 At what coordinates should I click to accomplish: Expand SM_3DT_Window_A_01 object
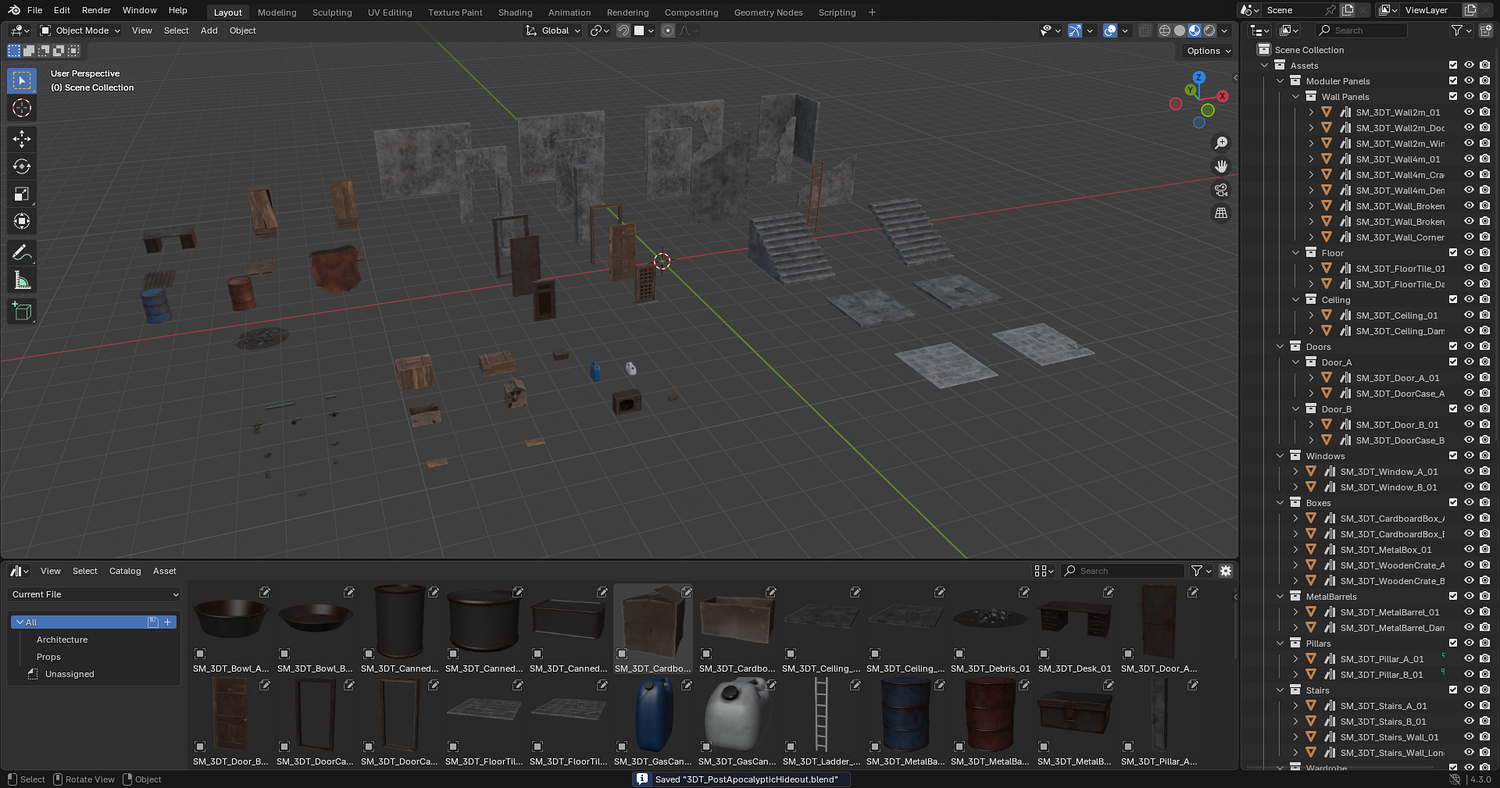click(1296, 472)
